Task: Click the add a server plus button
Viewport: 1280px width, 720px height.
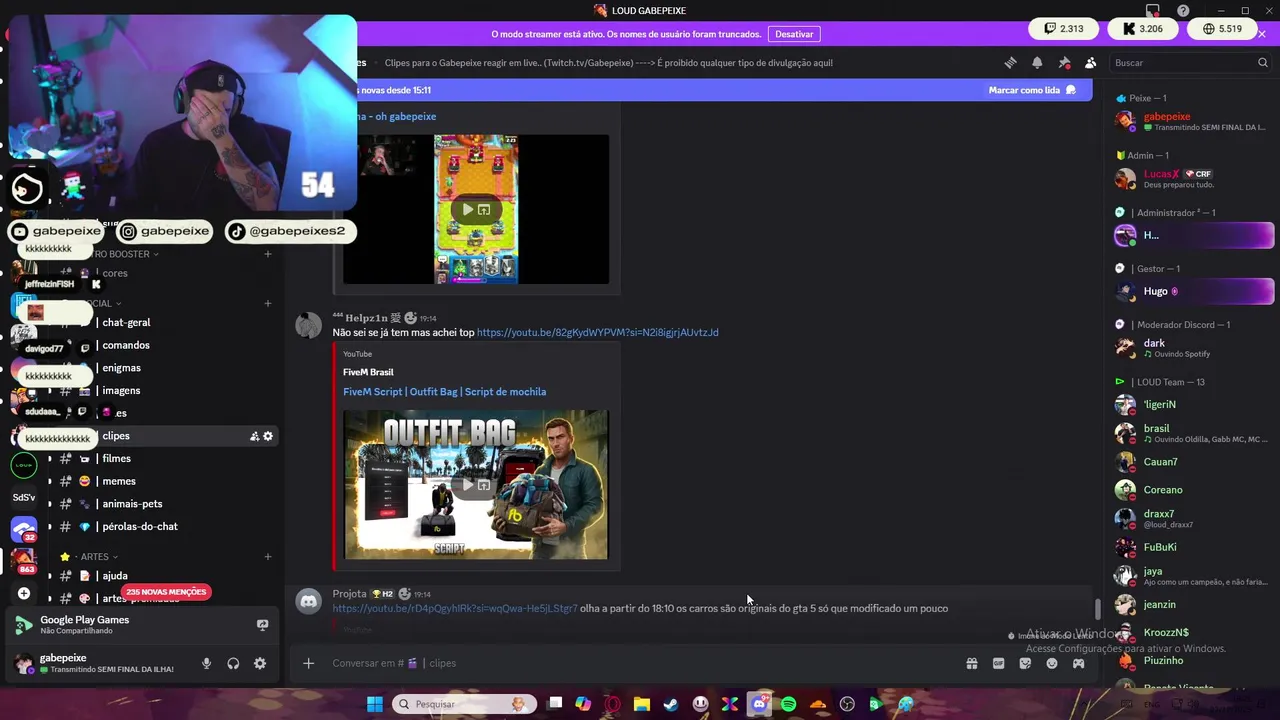Action: 24,593
